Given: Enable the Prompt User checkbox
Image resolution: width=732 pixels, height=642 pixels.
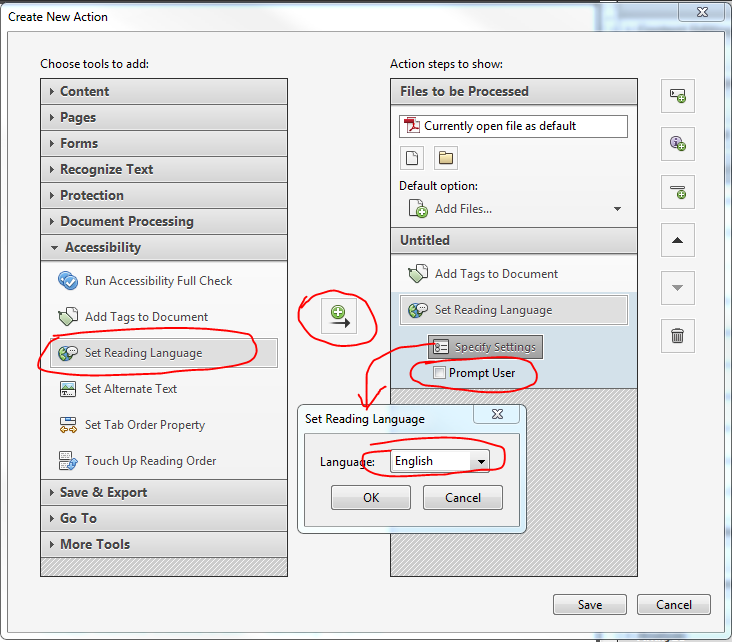Looking at the screenshot, I should pyautogui.click(x=439, y=373).
